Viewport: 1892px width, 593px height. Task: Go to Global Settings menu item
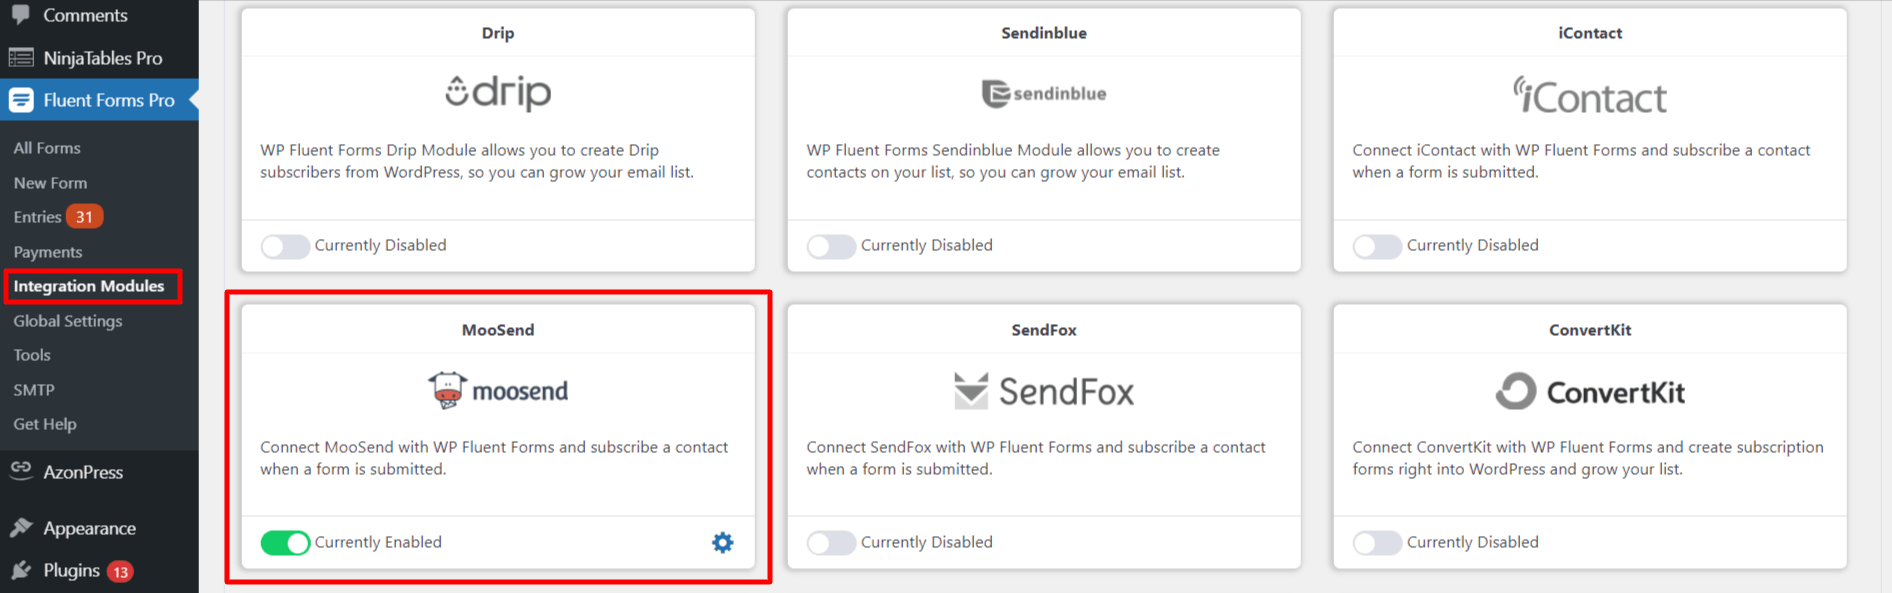[68, 321]
